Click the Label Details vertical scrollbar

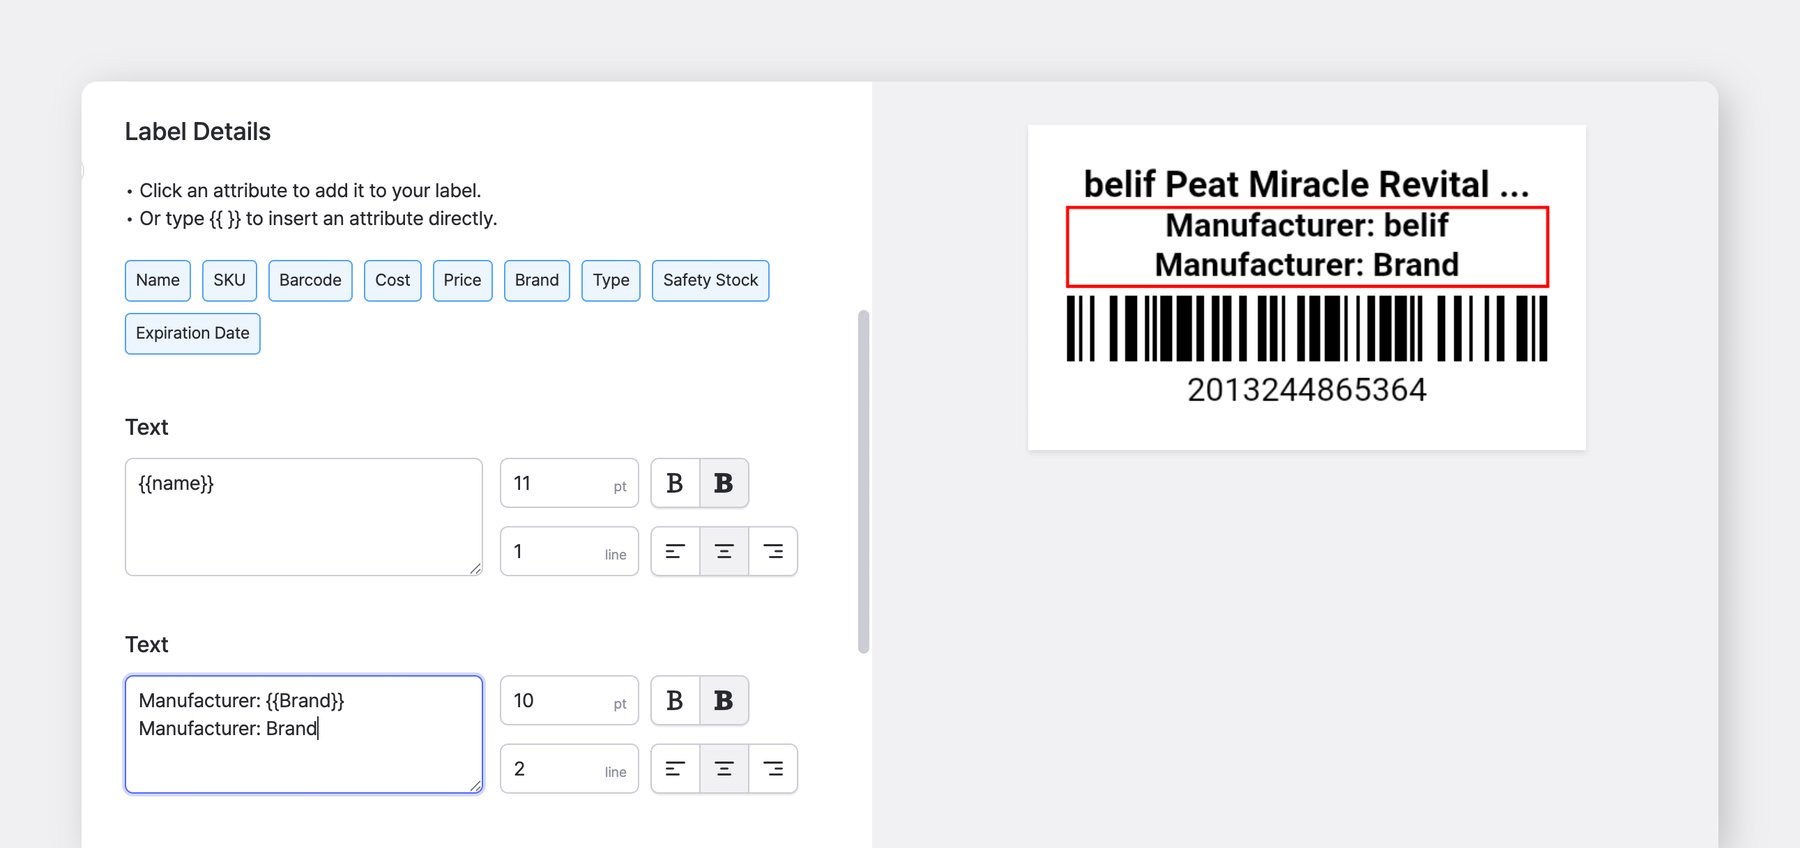click(x=864, y=481)
